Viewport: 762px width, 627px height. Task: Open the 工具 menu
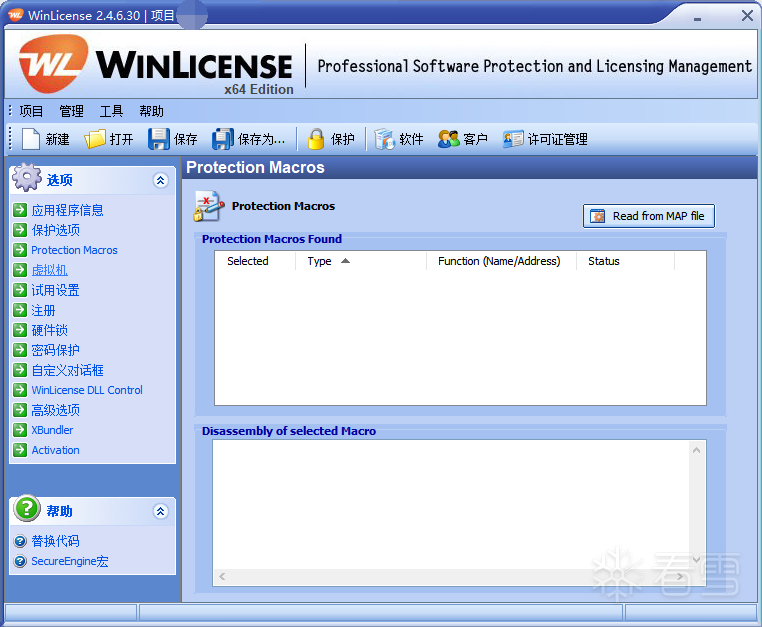[111, 111]
